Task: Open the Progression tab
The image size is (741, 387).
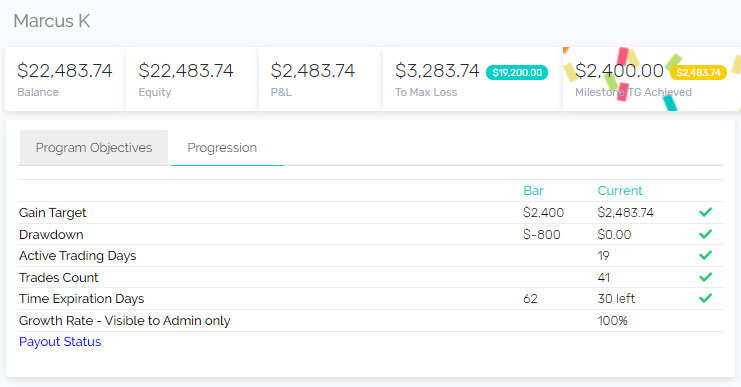Action: [222, 148]
